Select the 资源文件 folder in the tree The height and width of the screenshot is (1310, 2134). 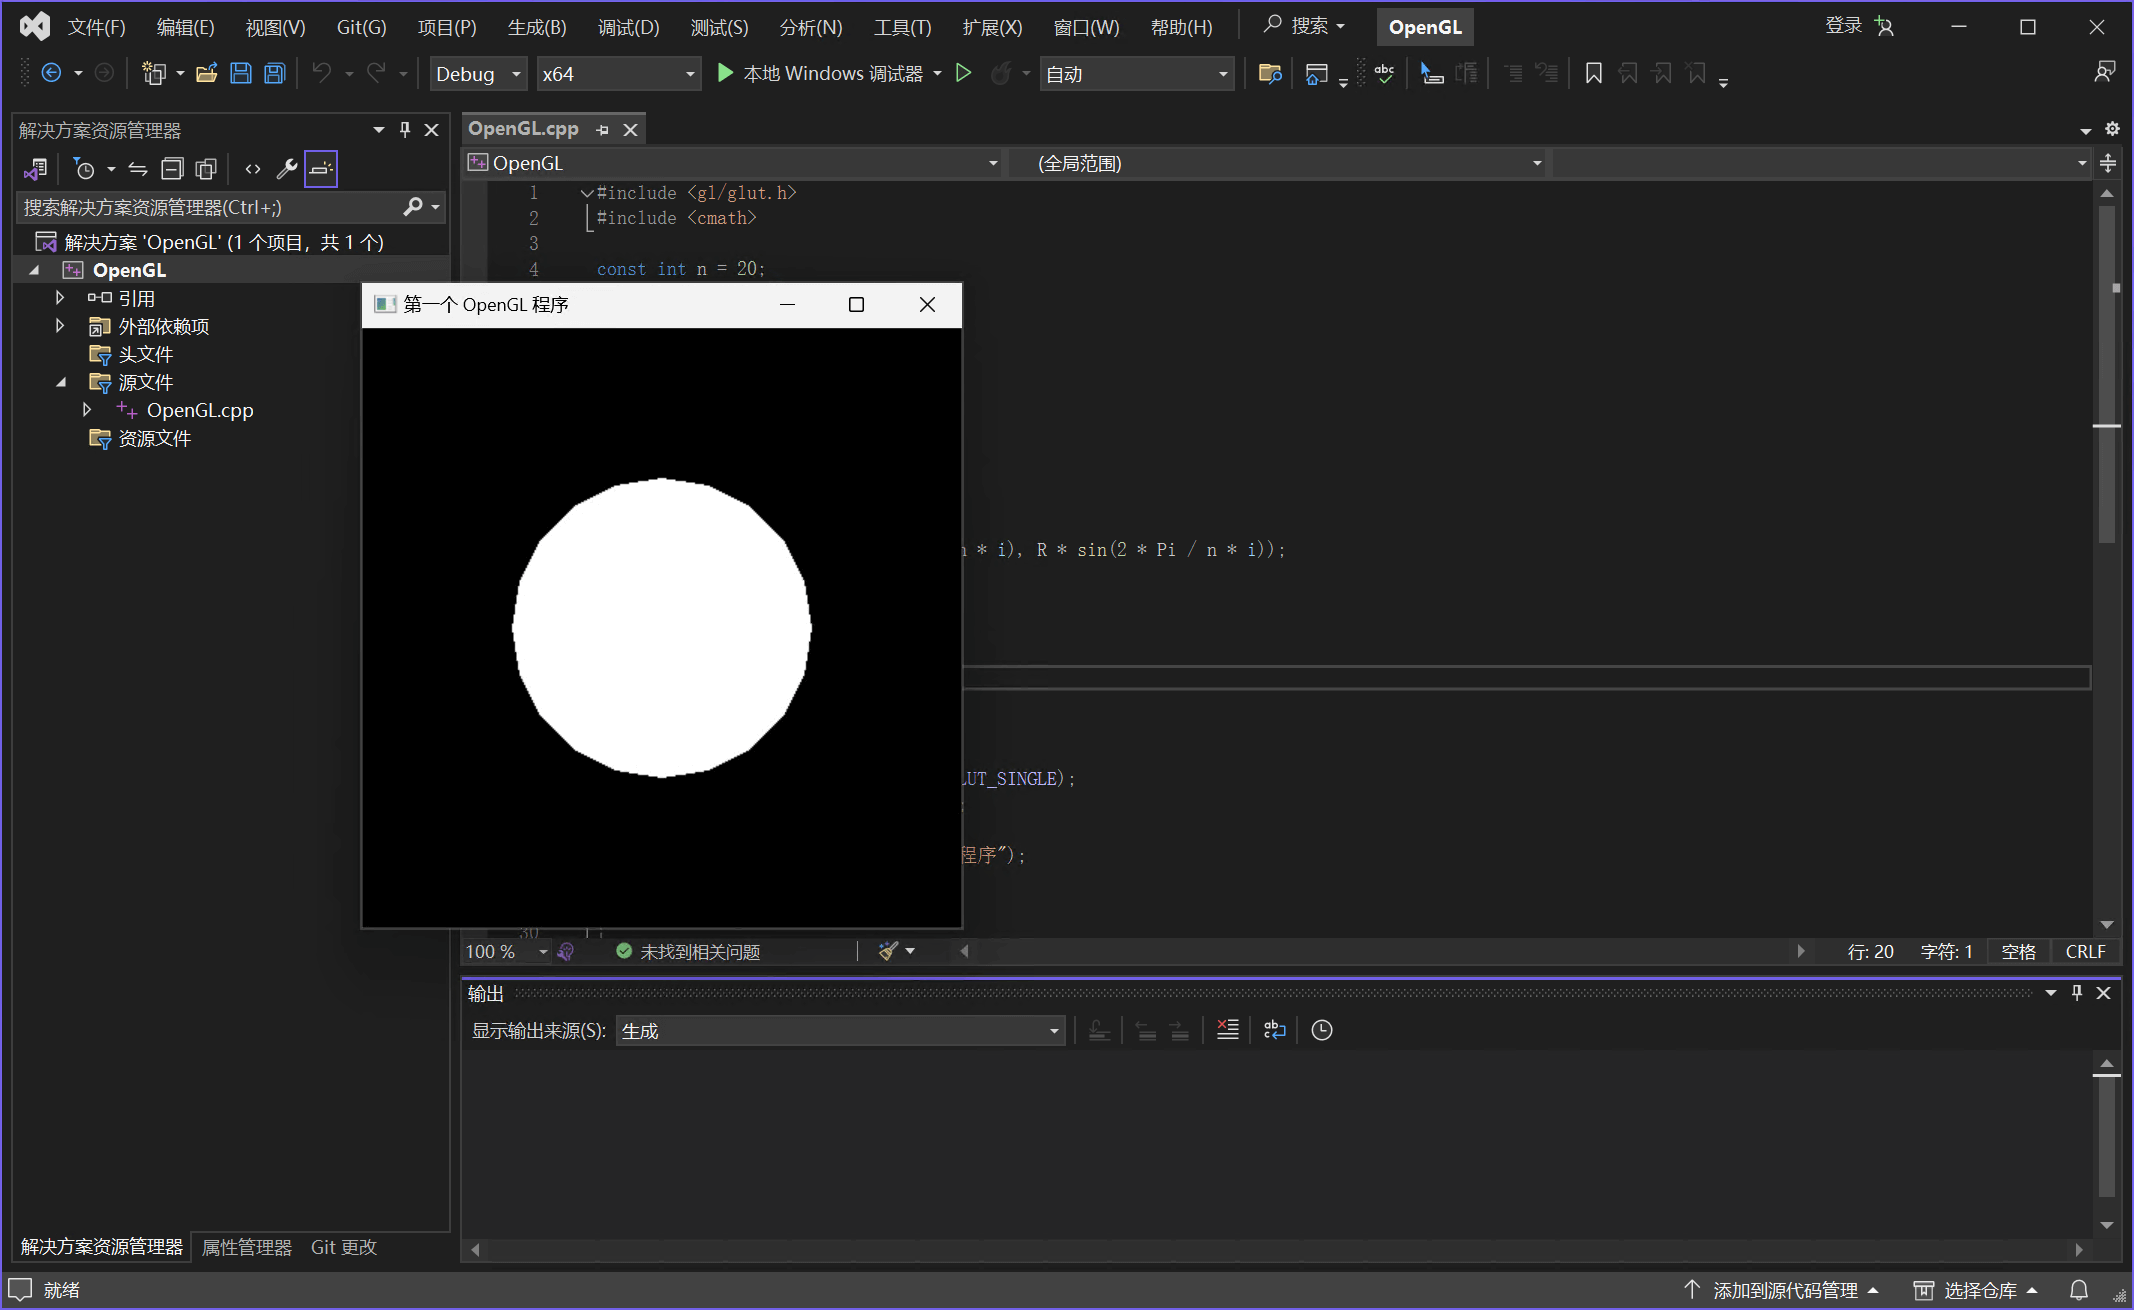click(x=155, y=438)
